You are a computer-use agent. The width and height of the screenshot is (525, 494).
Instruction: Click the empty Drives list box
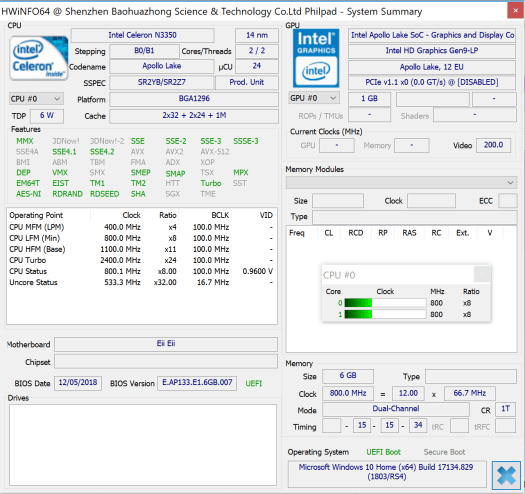(143, 445)
